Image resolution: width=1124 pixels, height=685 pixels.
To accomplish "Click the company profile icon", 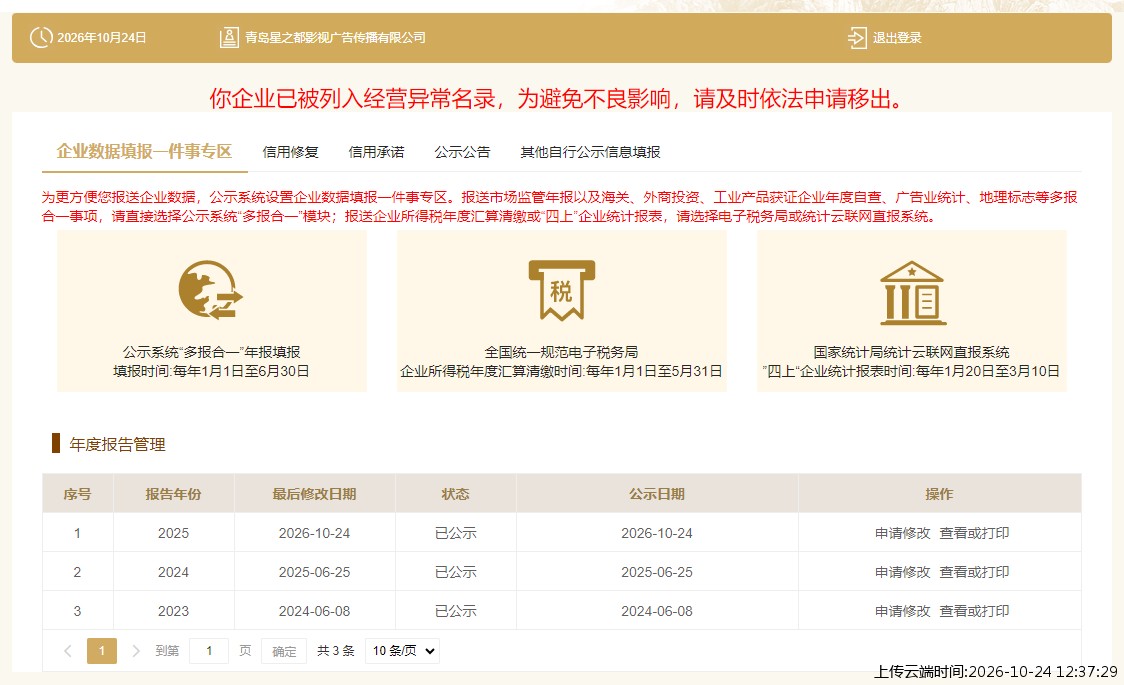I will coord(229,37).
